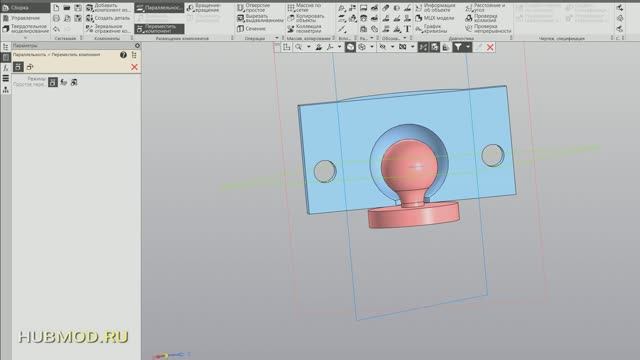This screenshot has height=360, width=640.
Task: Click the 'Диагностика' group label
Action: tap(461, 38)
